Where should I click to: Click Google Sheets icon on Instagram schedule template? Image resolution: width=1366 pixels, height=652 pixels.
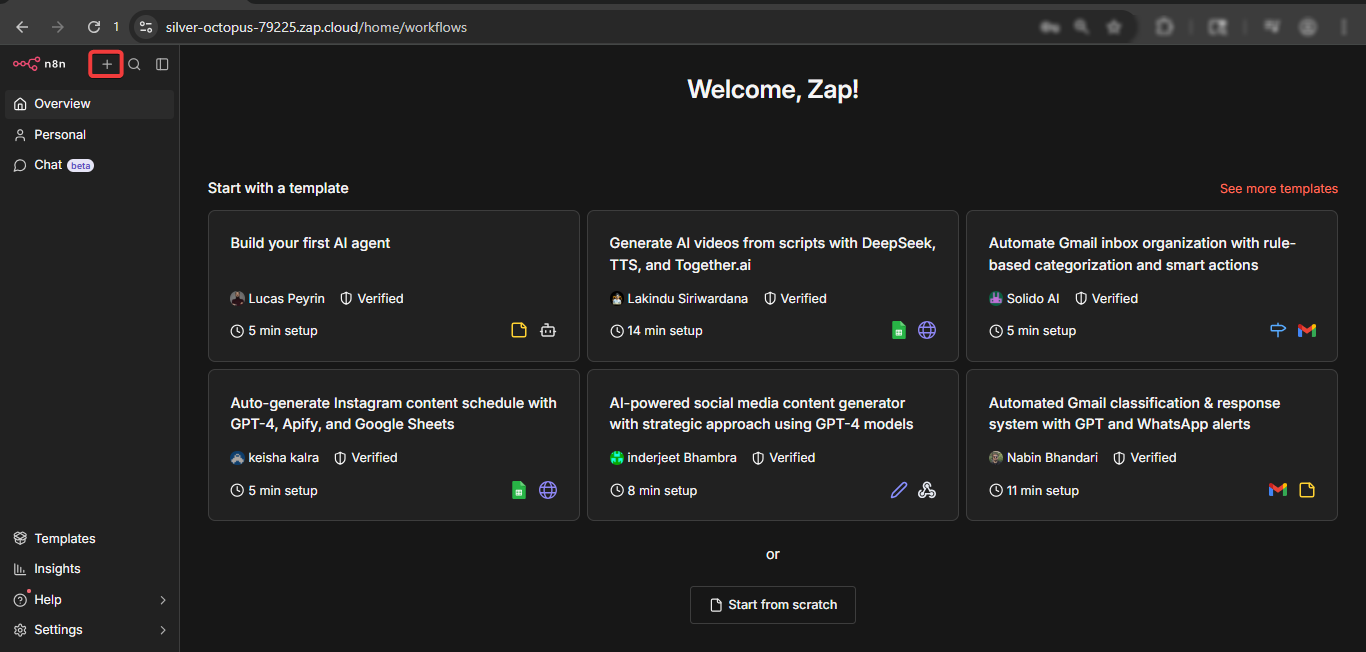point(519,490)
